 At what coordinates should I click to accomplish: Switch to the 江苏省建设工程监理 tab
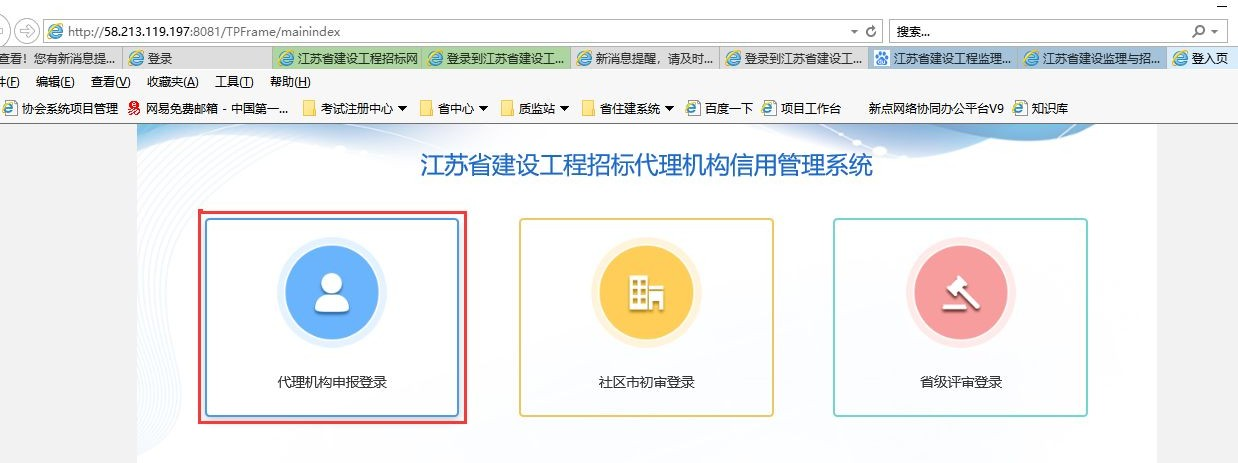pos(943,59)
